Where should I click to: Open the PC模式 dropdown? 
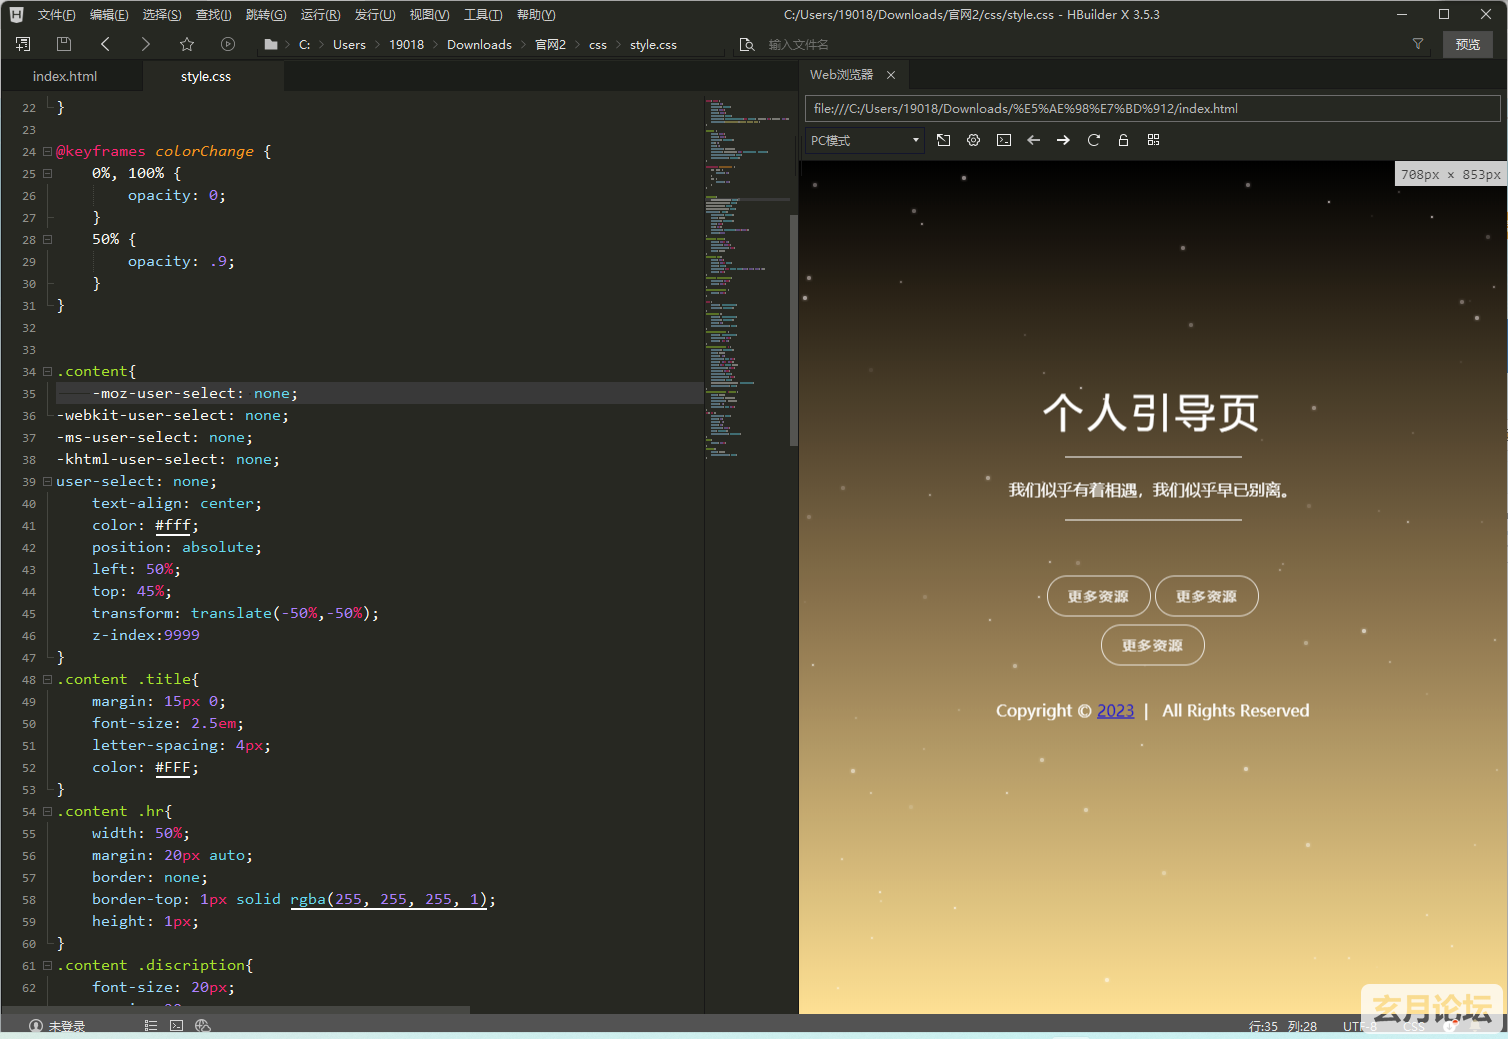[865, 140]
